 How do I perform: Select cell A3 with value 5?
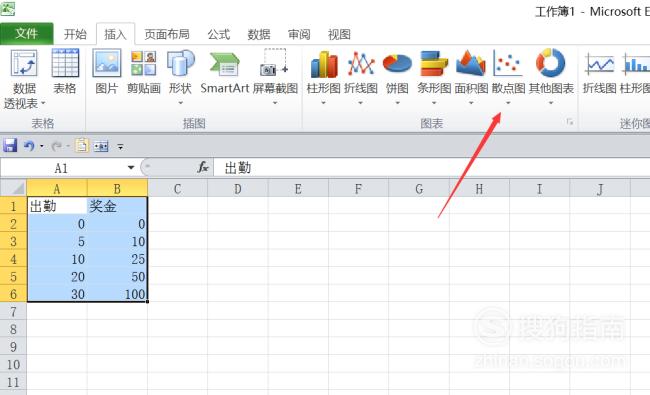pyautogui.click(x=57, y=241)
